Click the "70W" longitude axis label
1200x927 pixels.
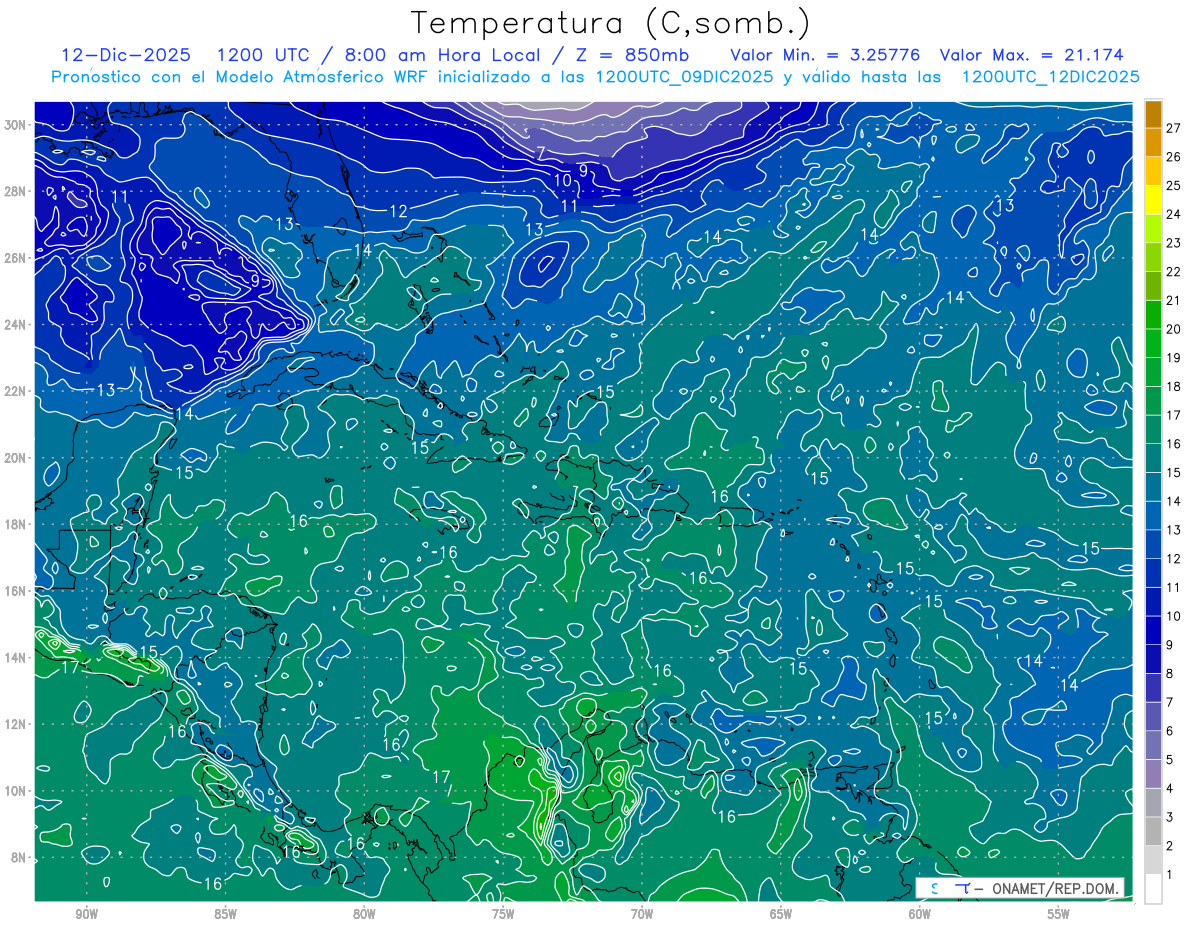click(642, 914)
